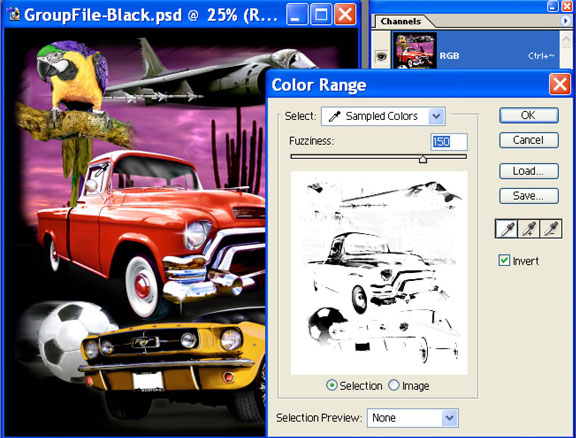Open the Selection Preview dropdown
Viewport: 576px width, 438px height.
click(413, 418)
